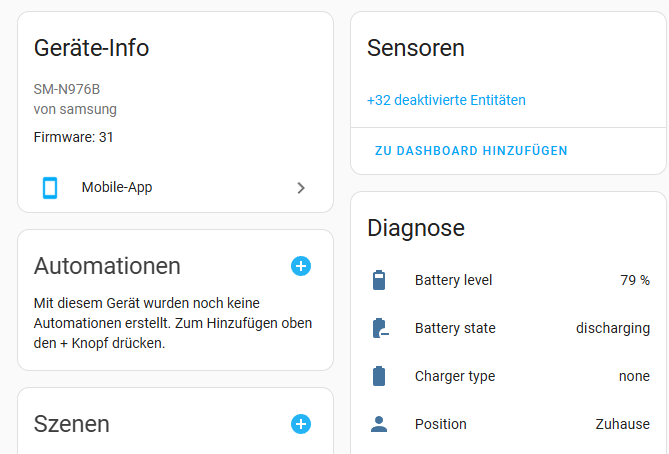Click the Position person icon
This screenshot has width=669, height=454.
[x=379, y=424]
